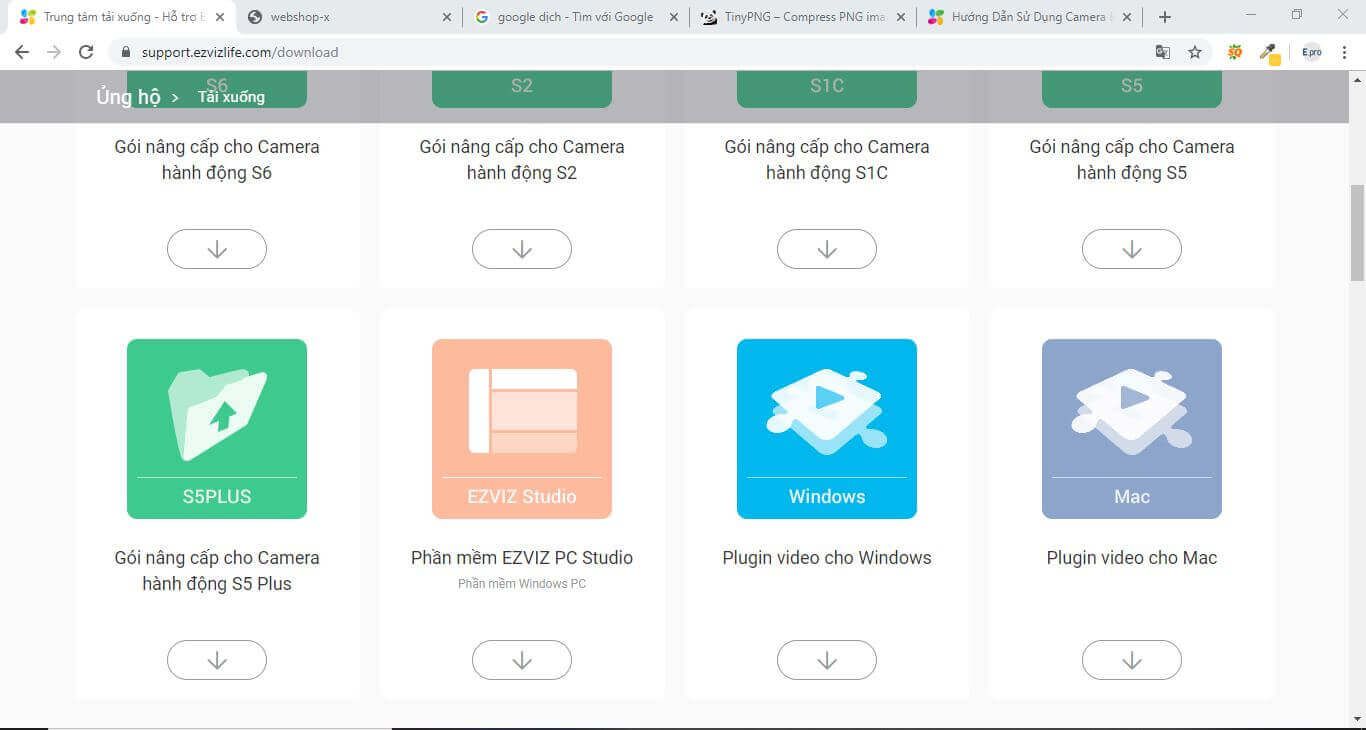Click the blue Windows plugin tile
The width and height of the screenshot is (1366, 730).
(827, 429)
